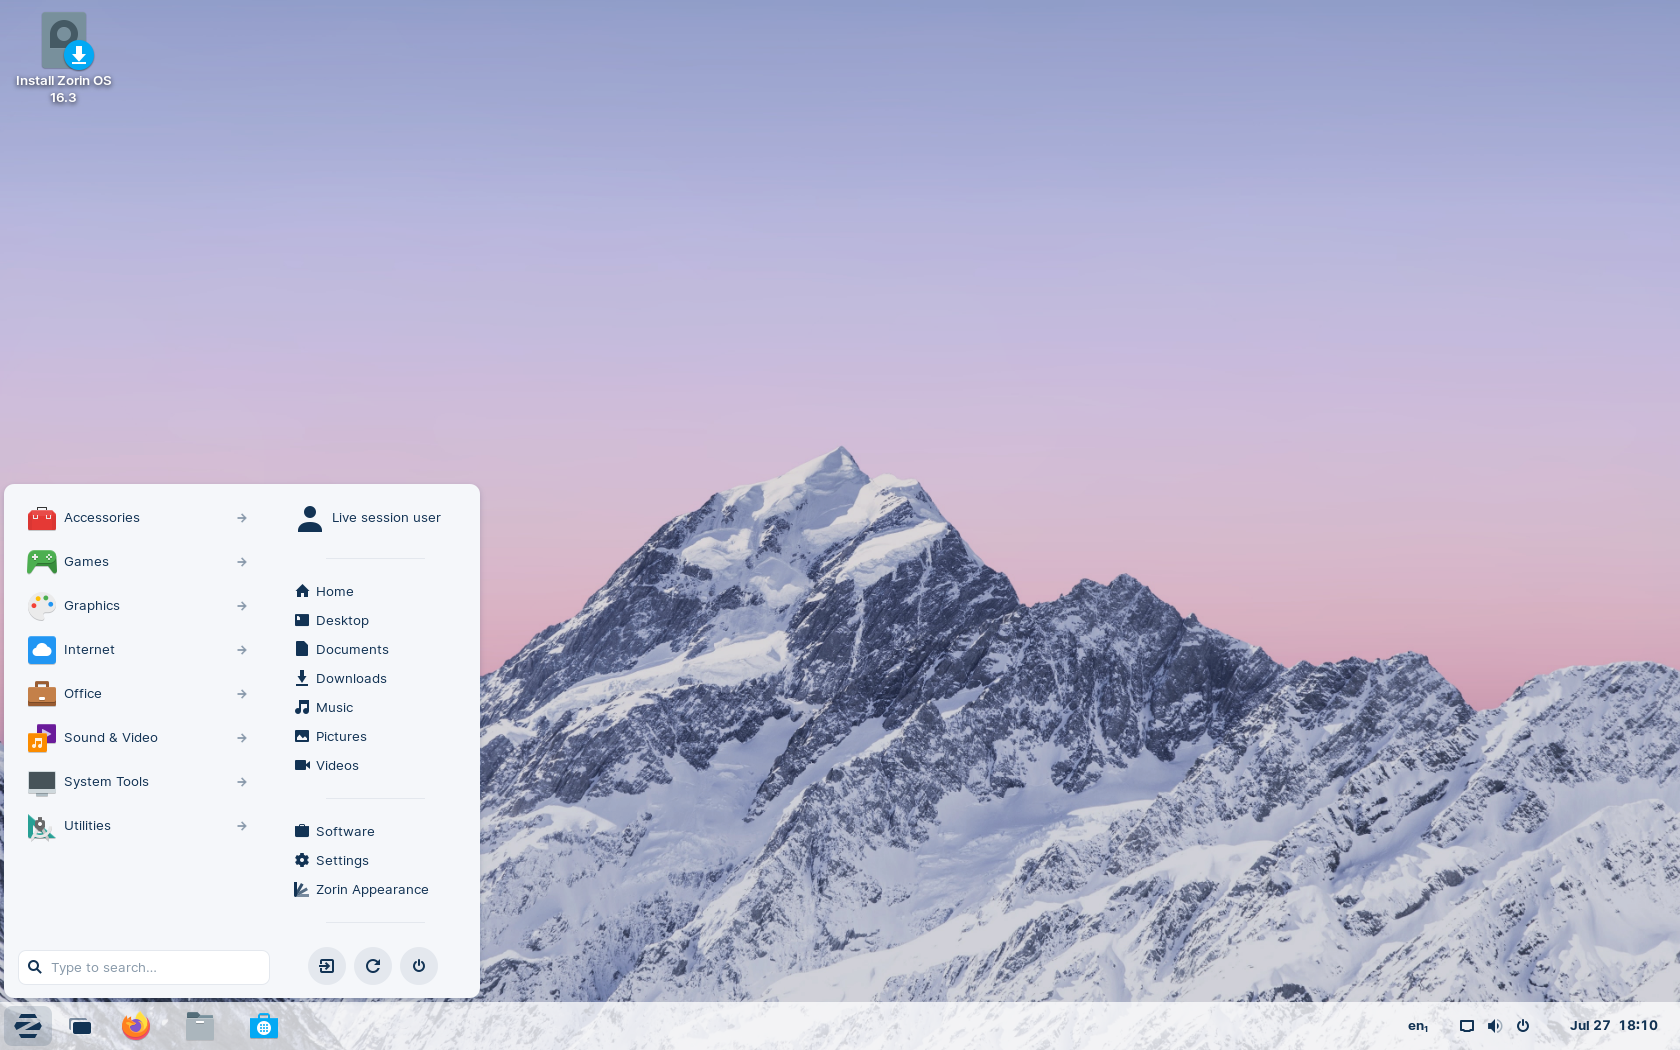Open the Zorin menu from the taskbar
1680x1050 pixels.
(27, 1026)
